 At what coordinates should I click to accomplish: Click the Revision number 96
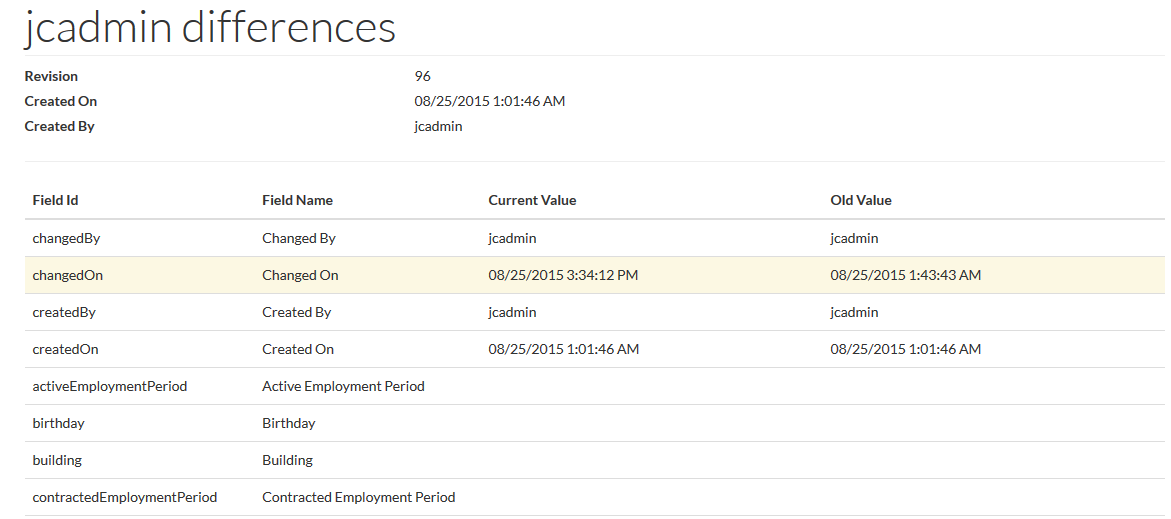(x=423, y=76)
